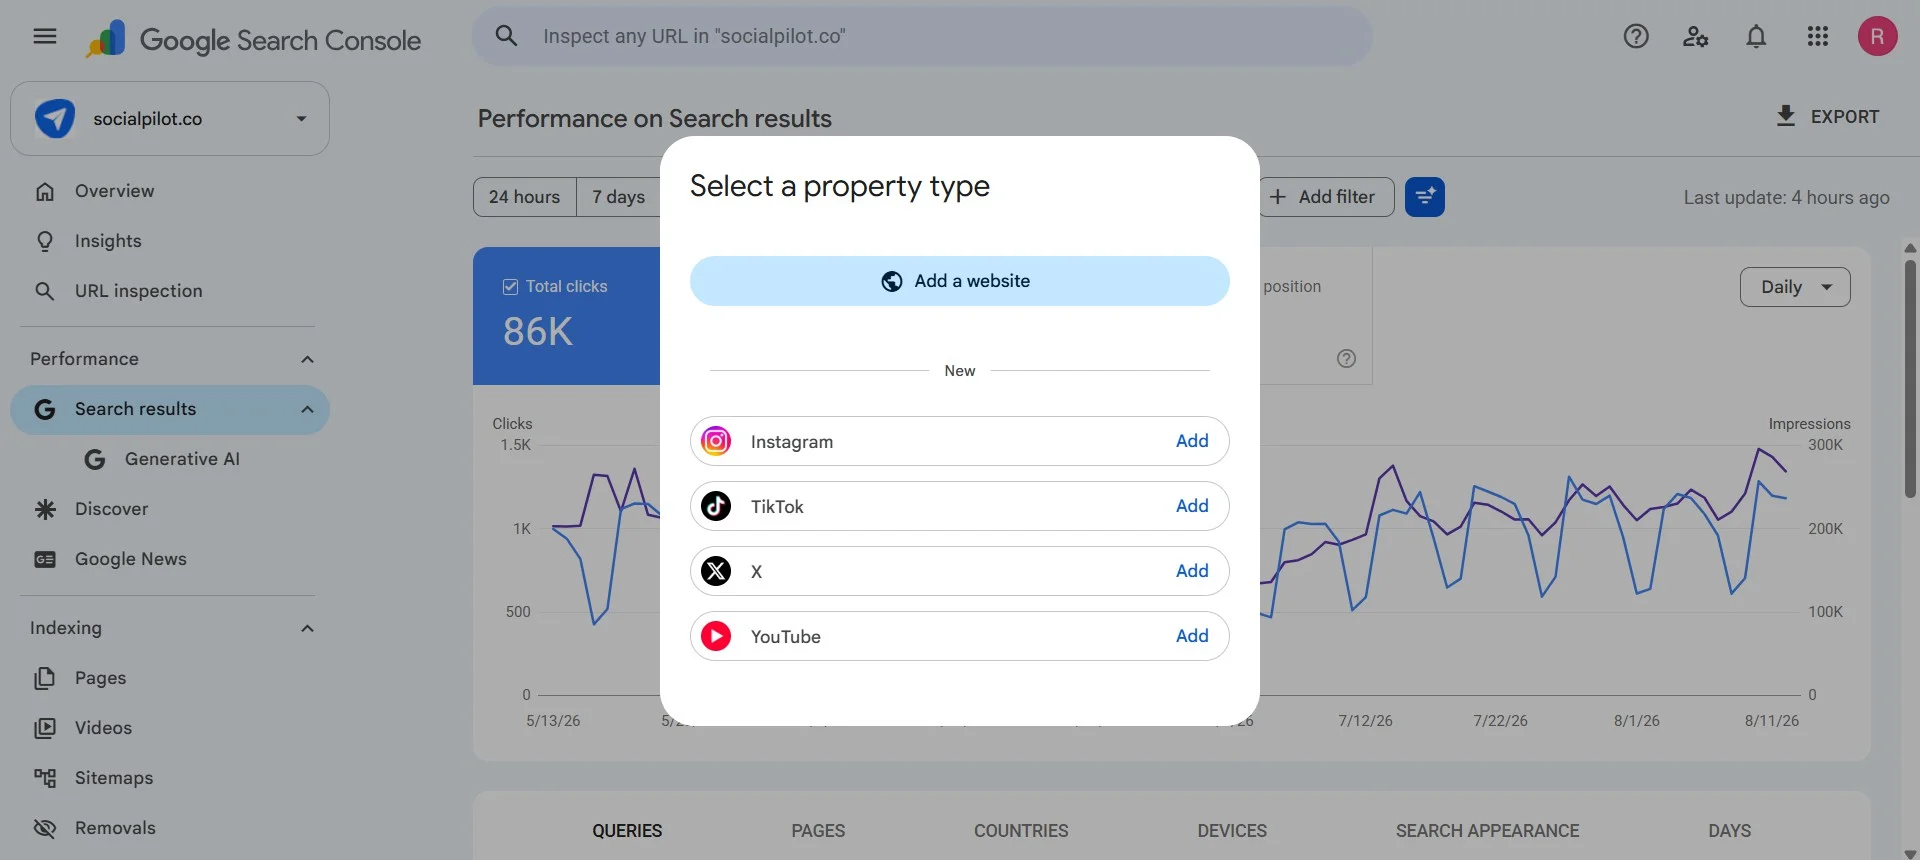Click the Add filter button
Viewport: 1920px width, 860px height.
click(1327, 197)
